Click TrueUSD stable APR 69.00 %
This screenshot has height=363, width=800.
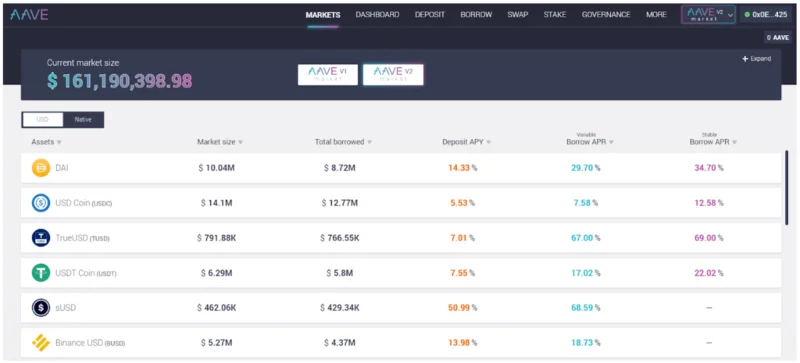click(709, 238)
